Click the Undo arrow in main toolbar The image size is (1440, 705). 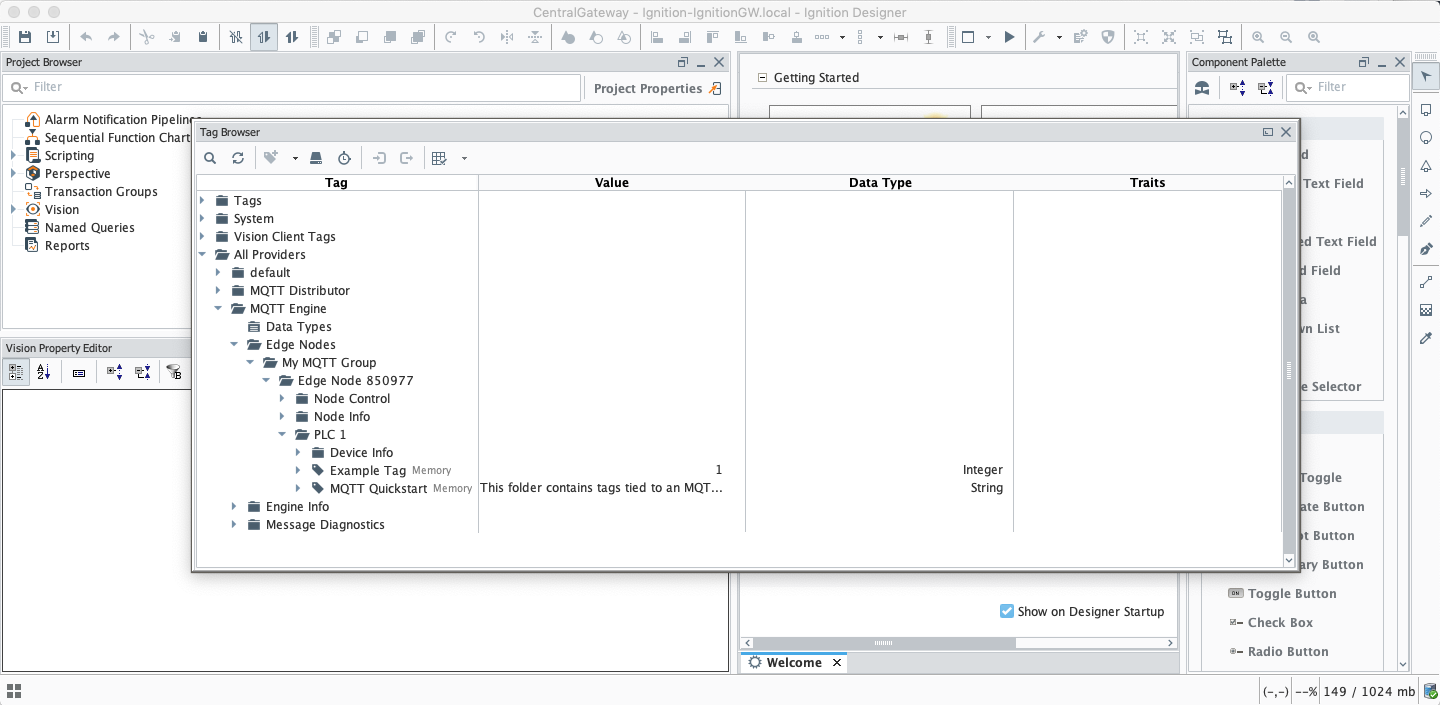(x=86, y=37)
